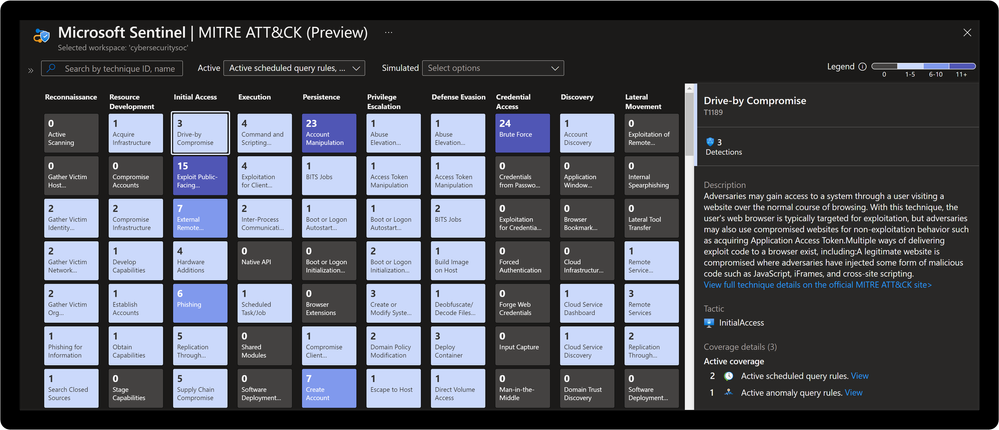Select the Cloud Service Dashboard tile

click(x=587, y=303)
